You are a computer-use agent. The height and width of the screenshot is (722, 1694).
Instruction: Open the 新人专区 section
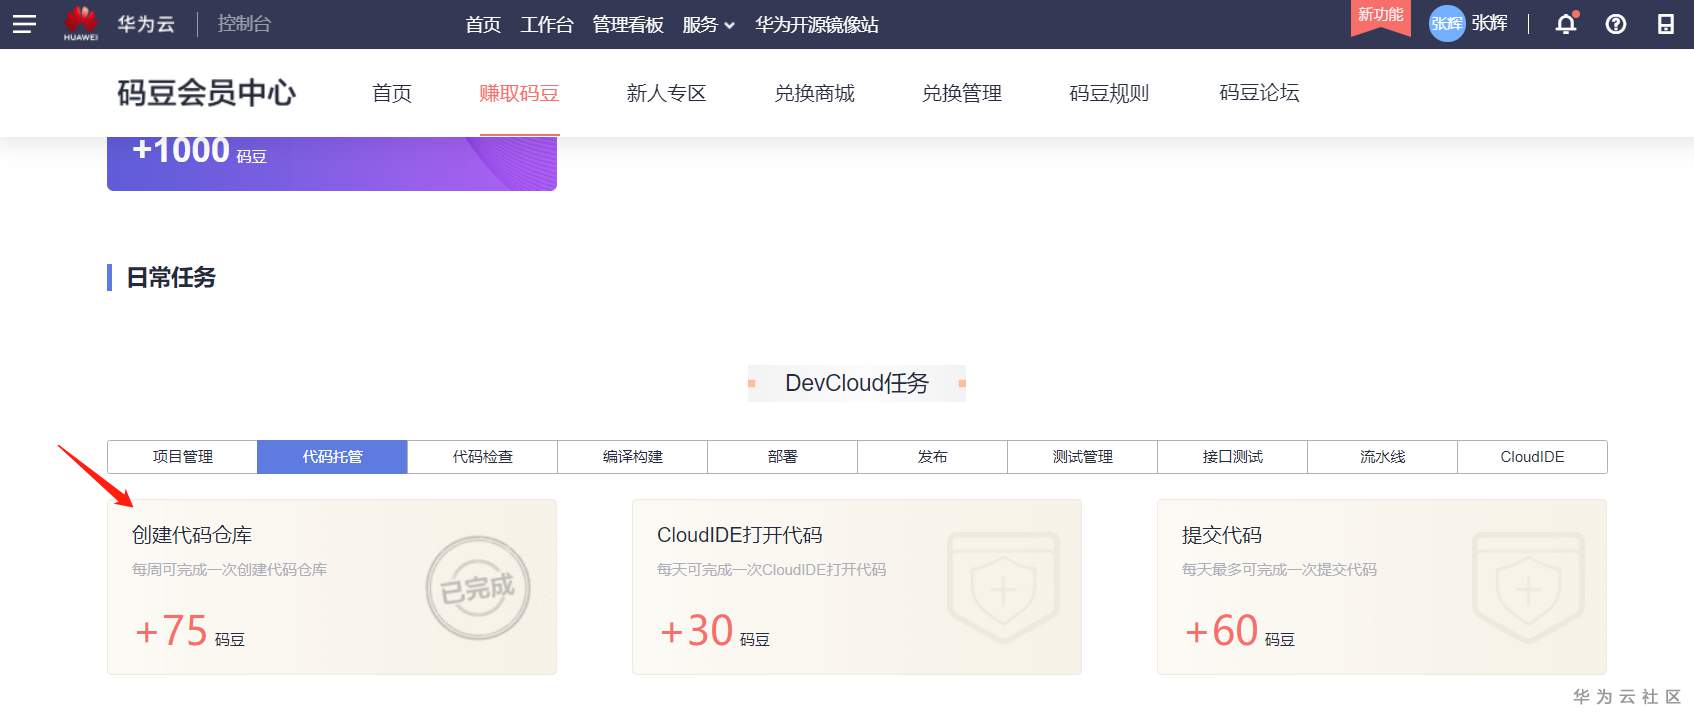[666, 93]
